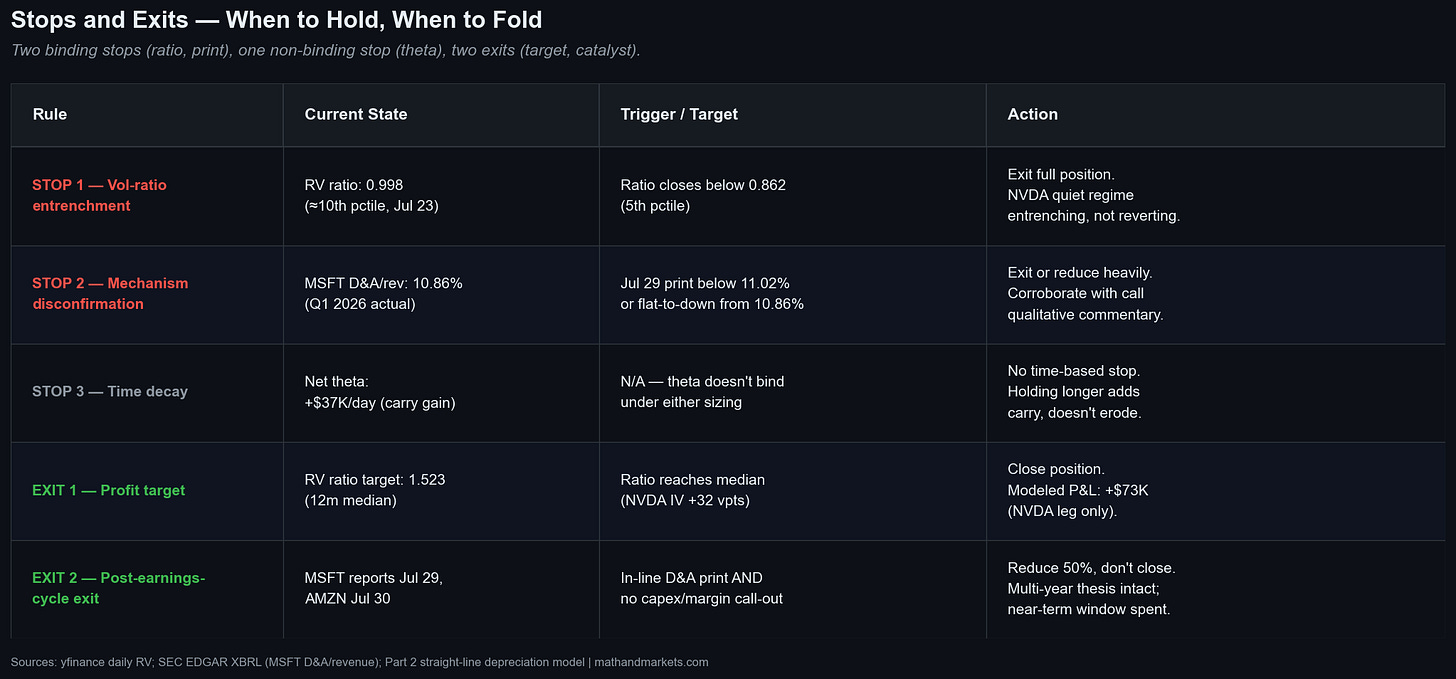Select the Trigger / Target column header
Viewport: 1456px width, 679px height.
pyautogui.click(x=679, y=114)
